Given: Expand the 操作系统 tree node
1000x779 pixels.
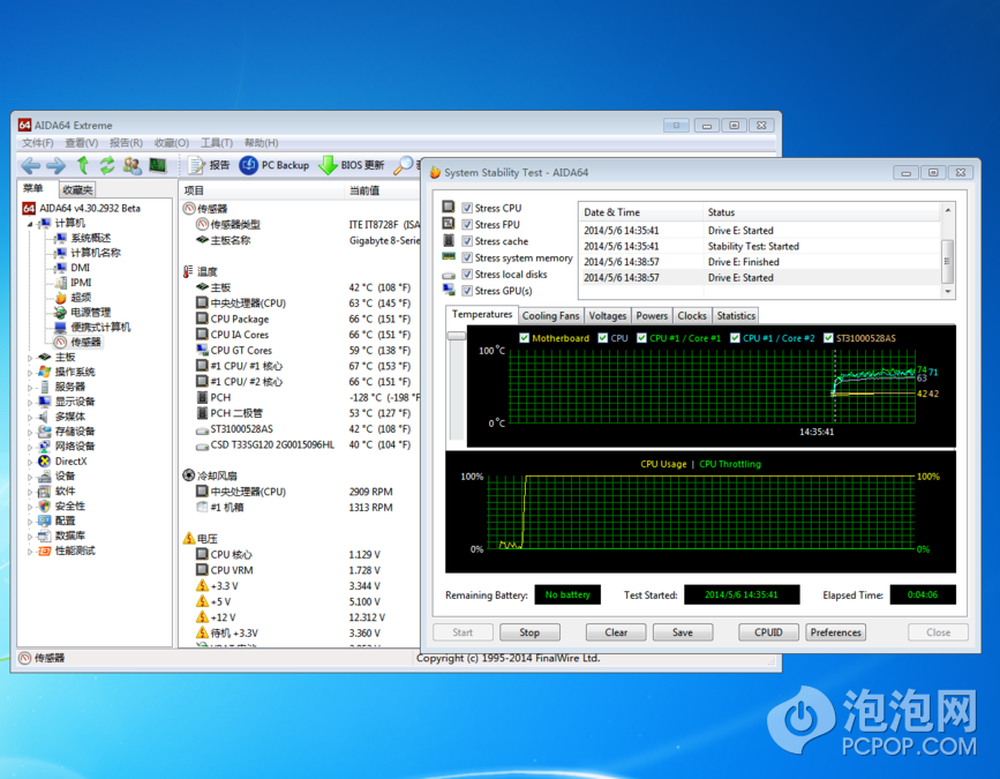Looking at the screenshot, I should pyautogui.click(x=29, y=373).
